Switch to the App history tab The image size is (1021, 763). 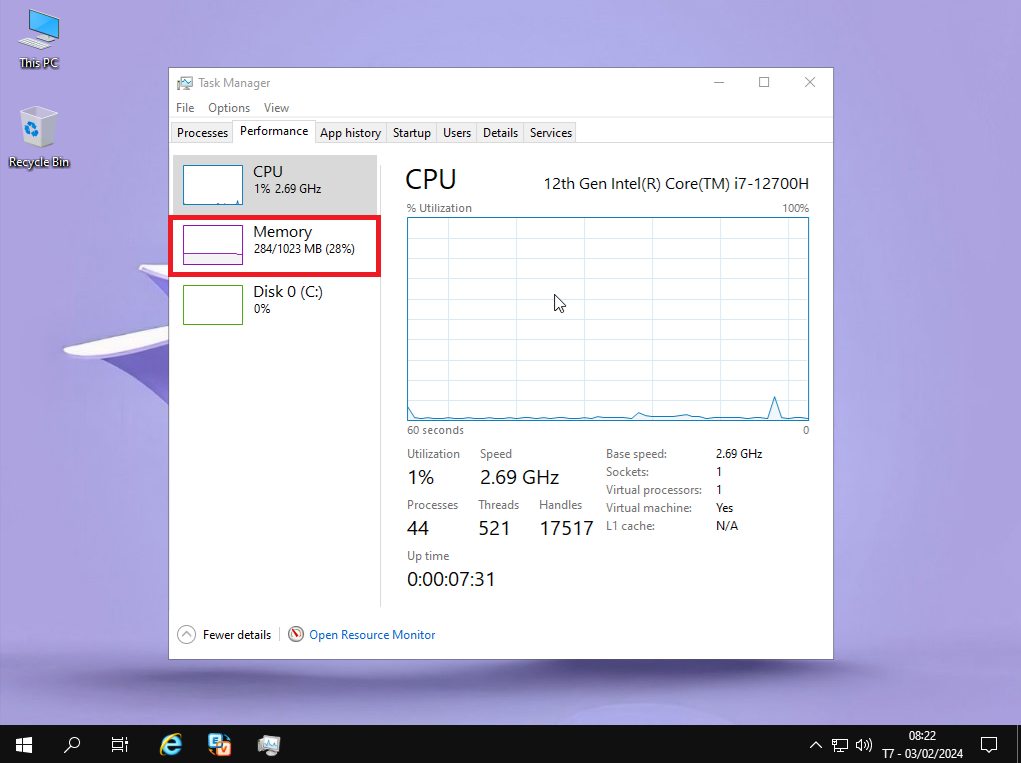pos(350,133)
